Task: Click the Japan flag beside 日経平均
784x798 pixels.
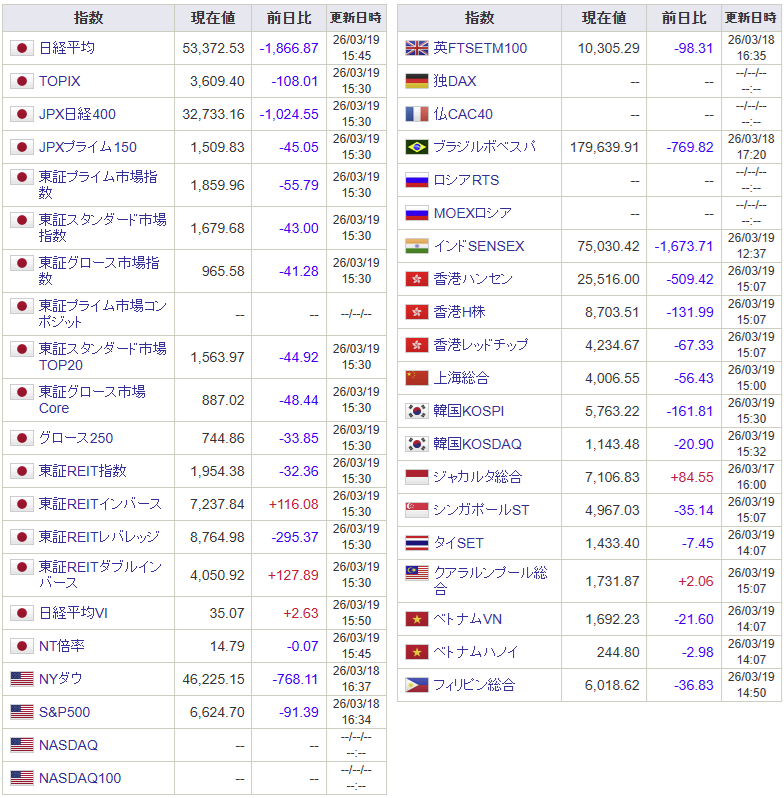Action: pos(22,48)
